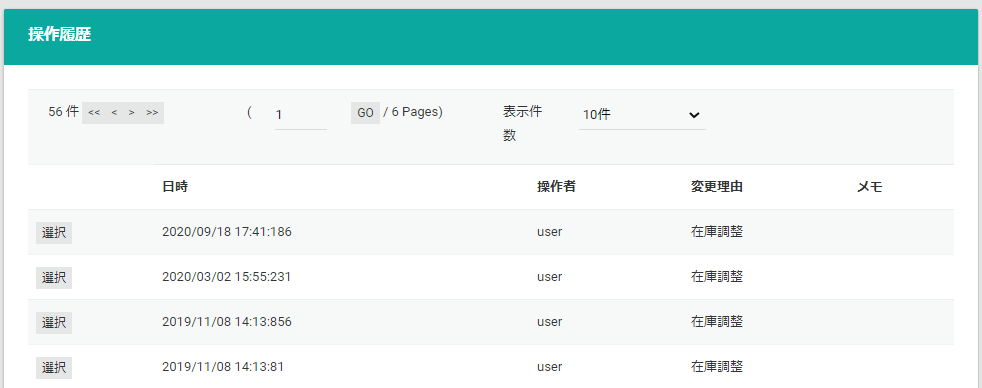982x388 pixels.
Task: Go to previous page with < button
Action: (x=114, y=113)
